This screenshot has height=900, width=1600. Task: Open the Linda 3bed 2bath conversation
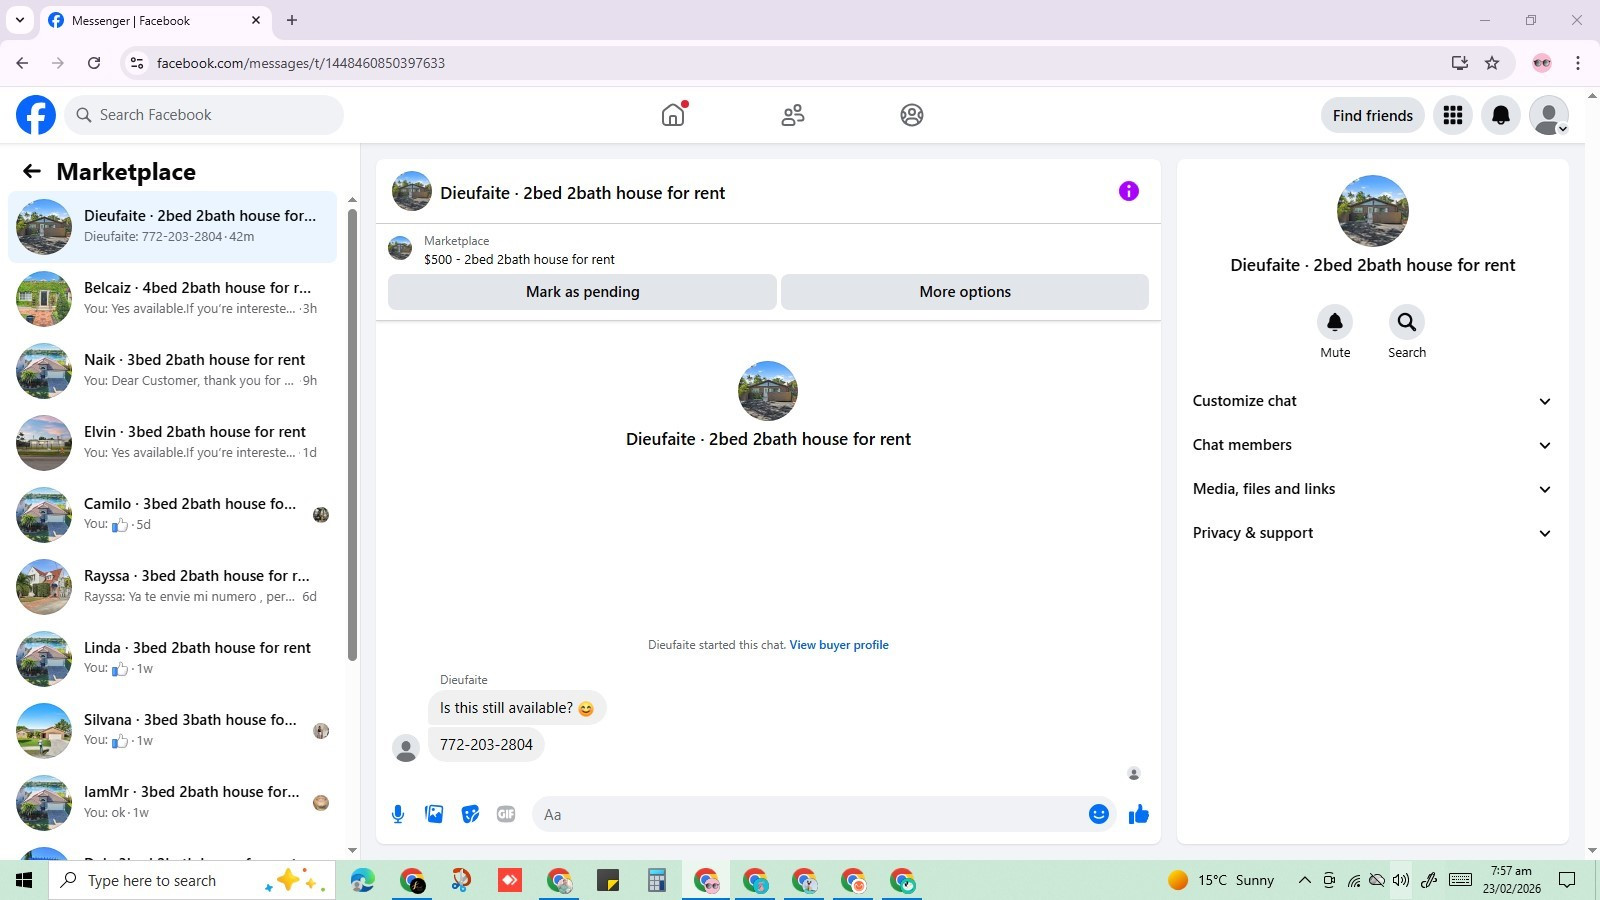(x=173, y=659)
